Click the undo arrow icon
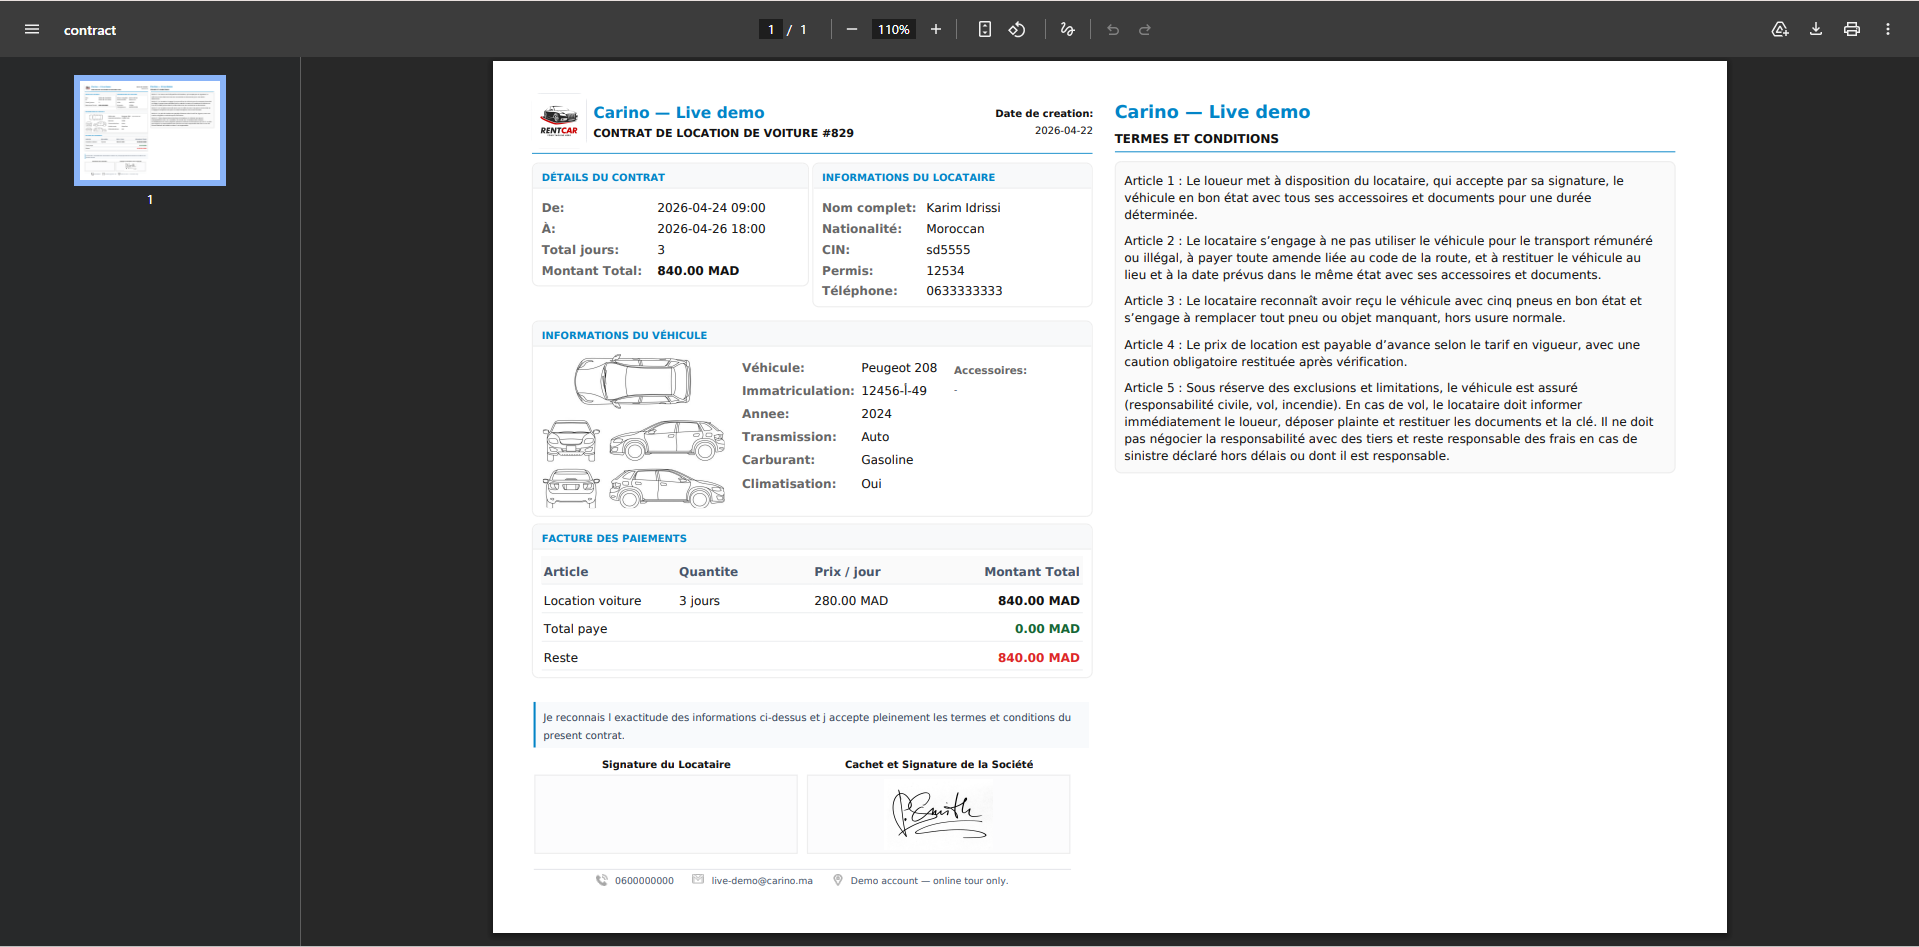 click(1113, 30)
